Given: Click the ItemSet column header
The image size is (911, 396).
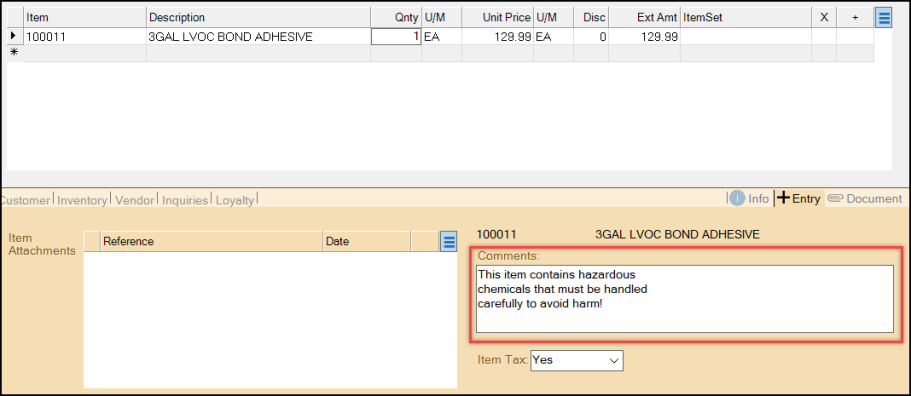Looking at the screenshot, I should 745,17.
